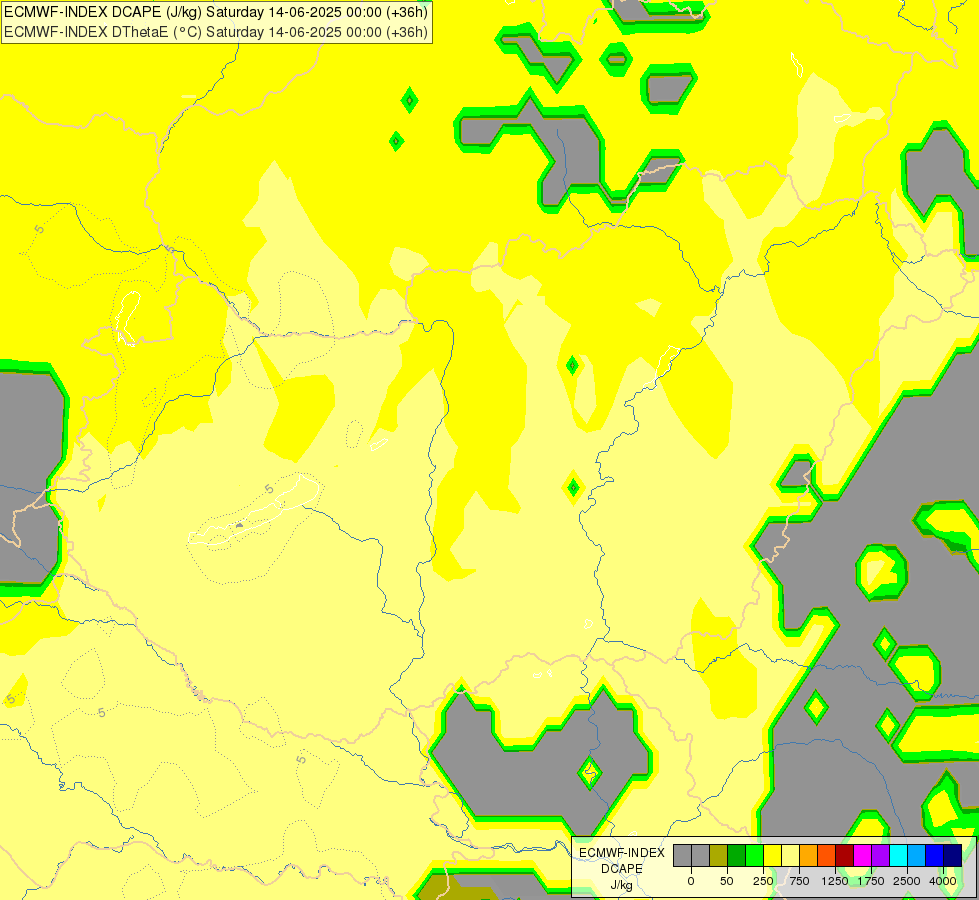Select the medium blue legend swatch
Viewport: 979px width, 900px height.
click(x=935, y=856)
